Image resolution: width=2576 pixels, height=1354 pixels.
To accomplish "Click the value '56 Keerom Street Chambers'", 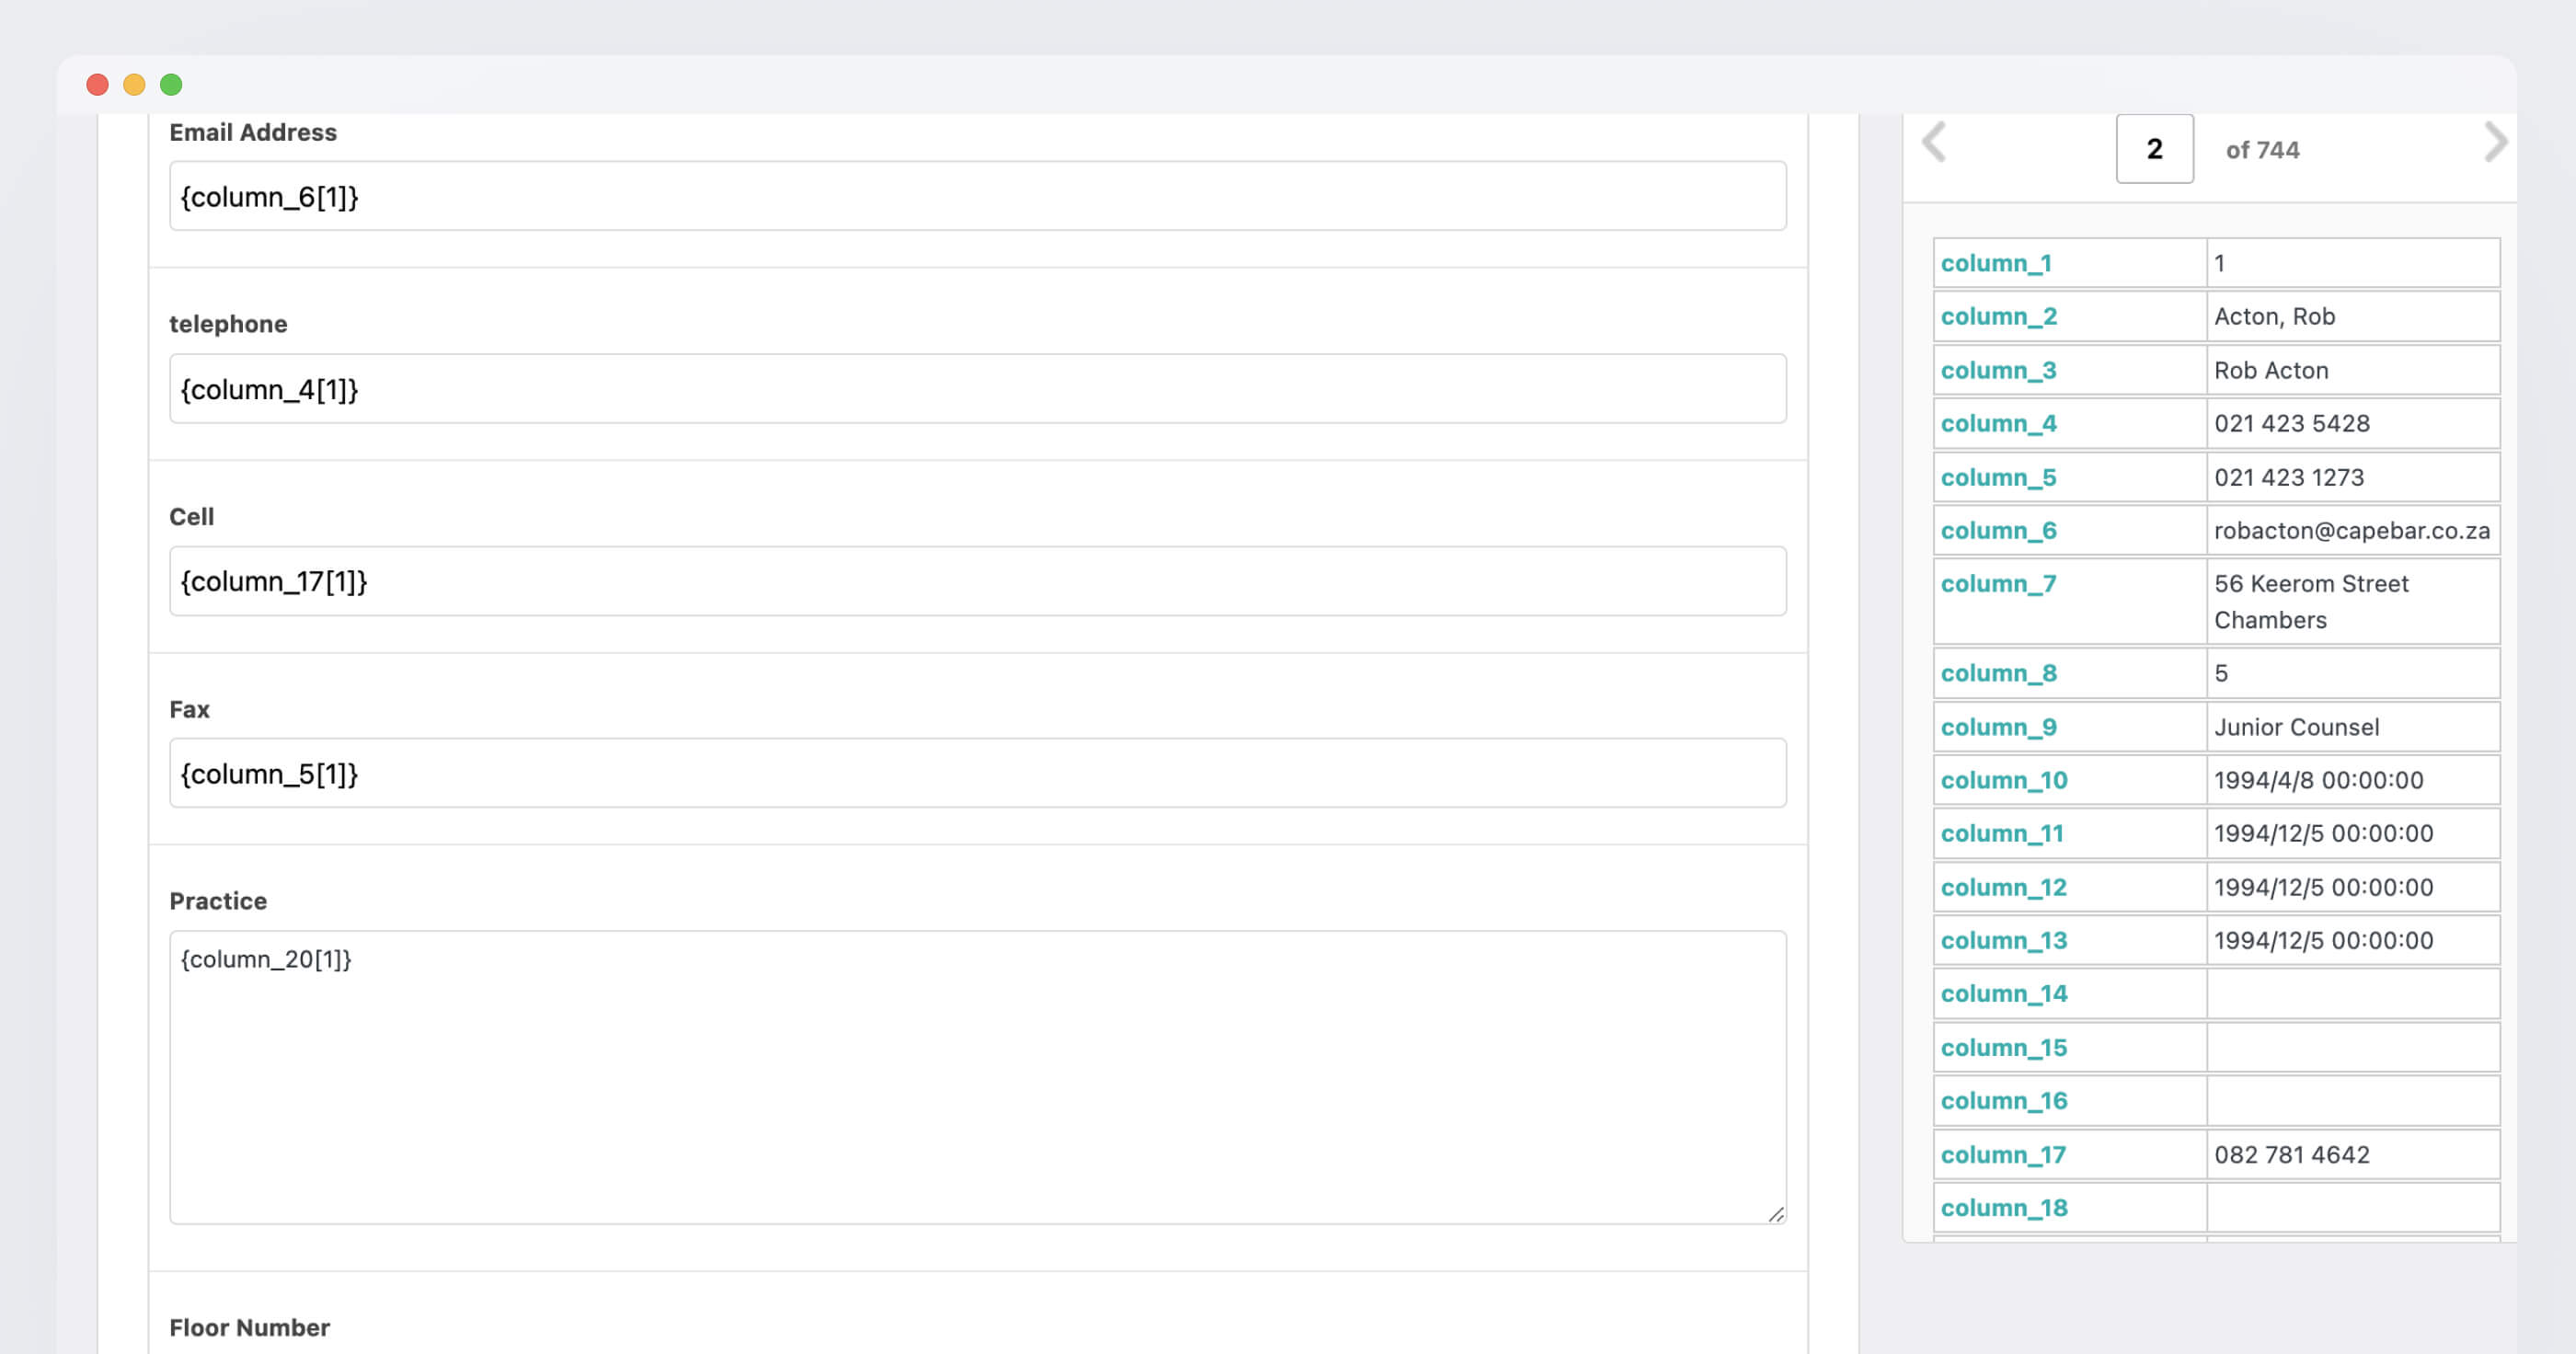I will point(2311,601).
